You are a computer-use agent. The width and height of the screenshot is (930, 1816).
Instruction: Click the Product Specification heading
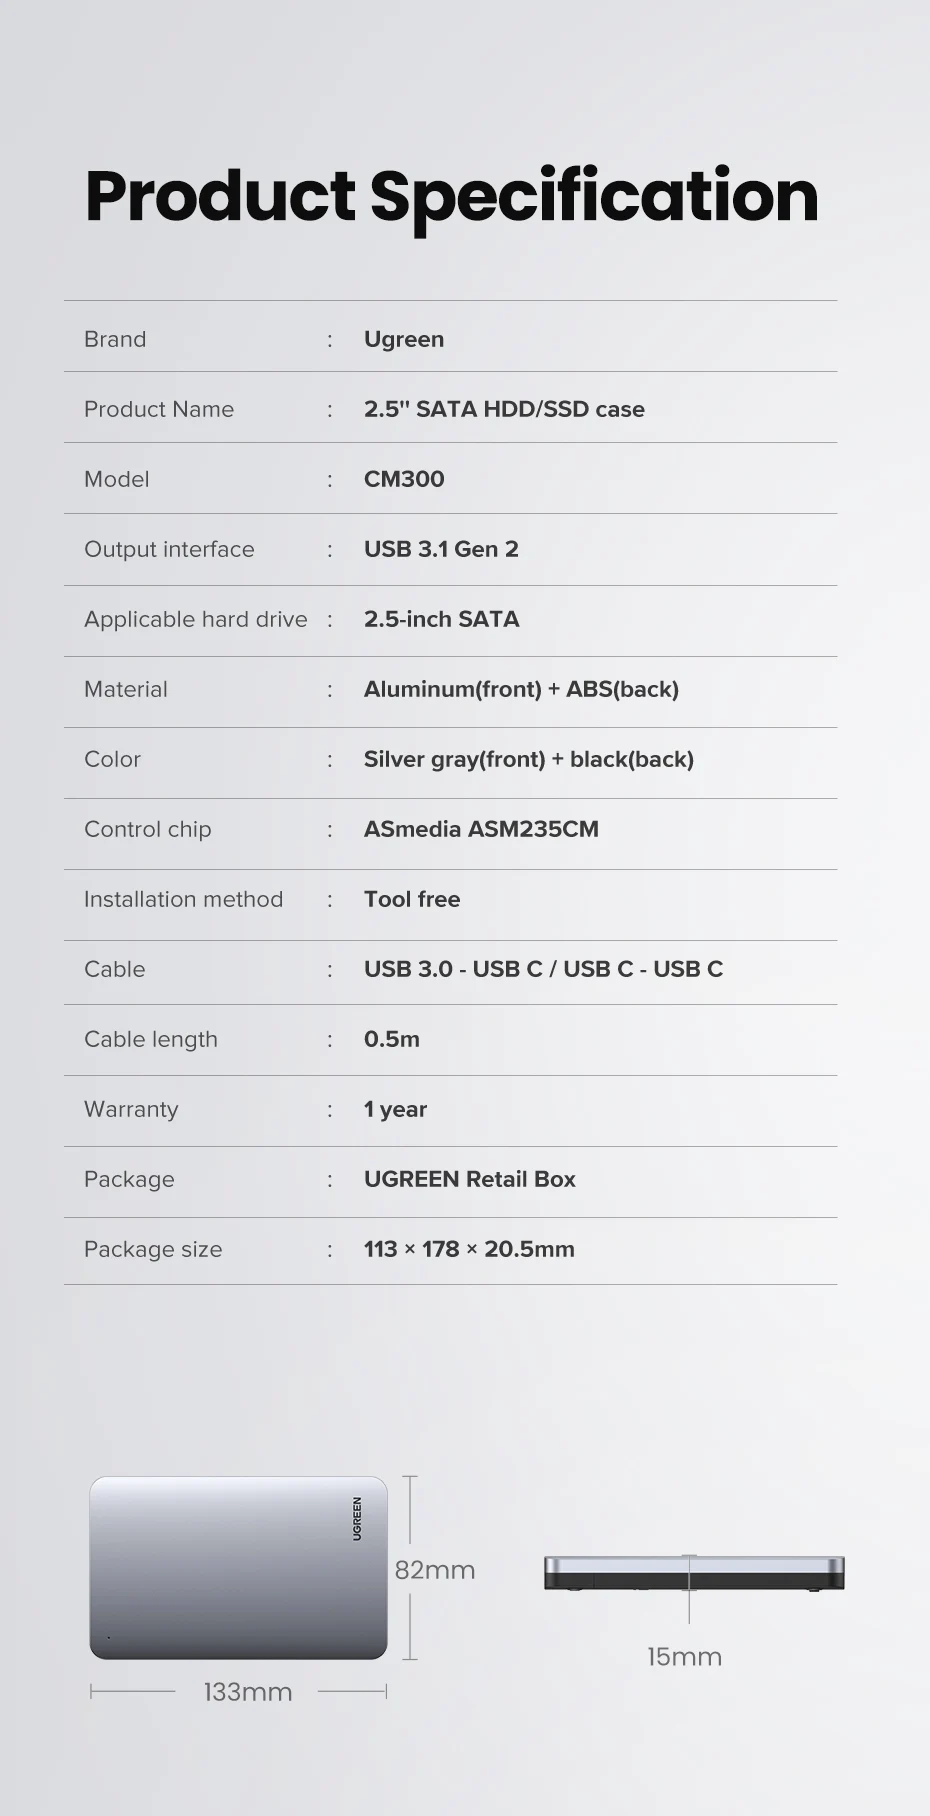coord(452,197)
